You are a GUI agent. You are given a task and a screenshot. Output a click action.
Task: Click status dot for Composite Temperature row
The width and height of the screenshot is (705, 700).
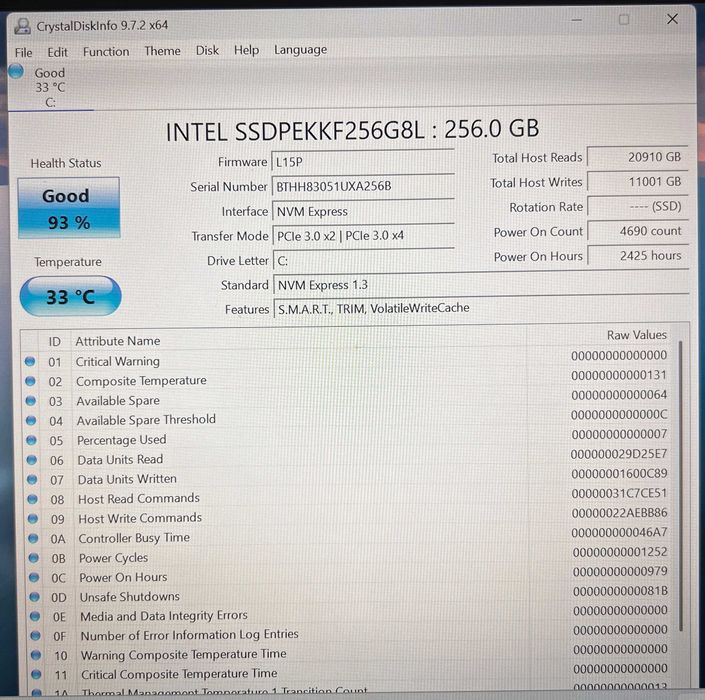tap(30, 381)
